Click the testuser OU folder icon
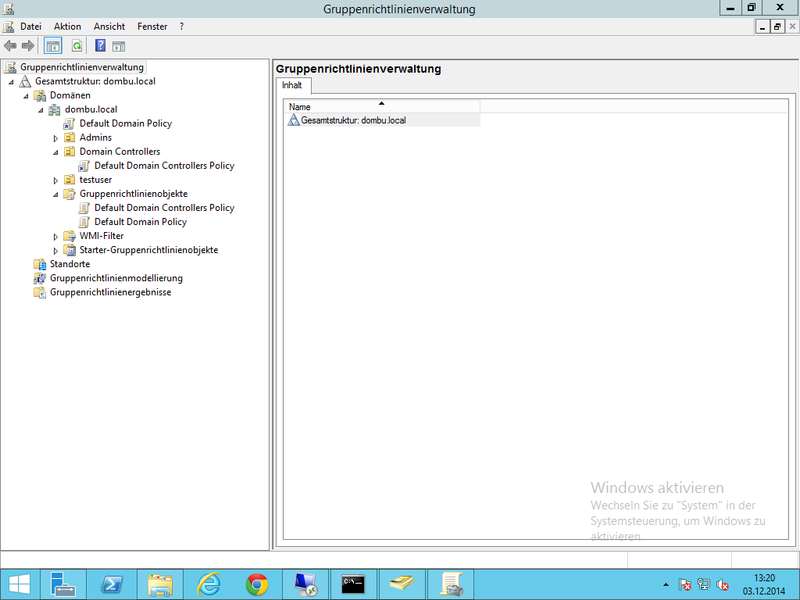 coord(69,180)
